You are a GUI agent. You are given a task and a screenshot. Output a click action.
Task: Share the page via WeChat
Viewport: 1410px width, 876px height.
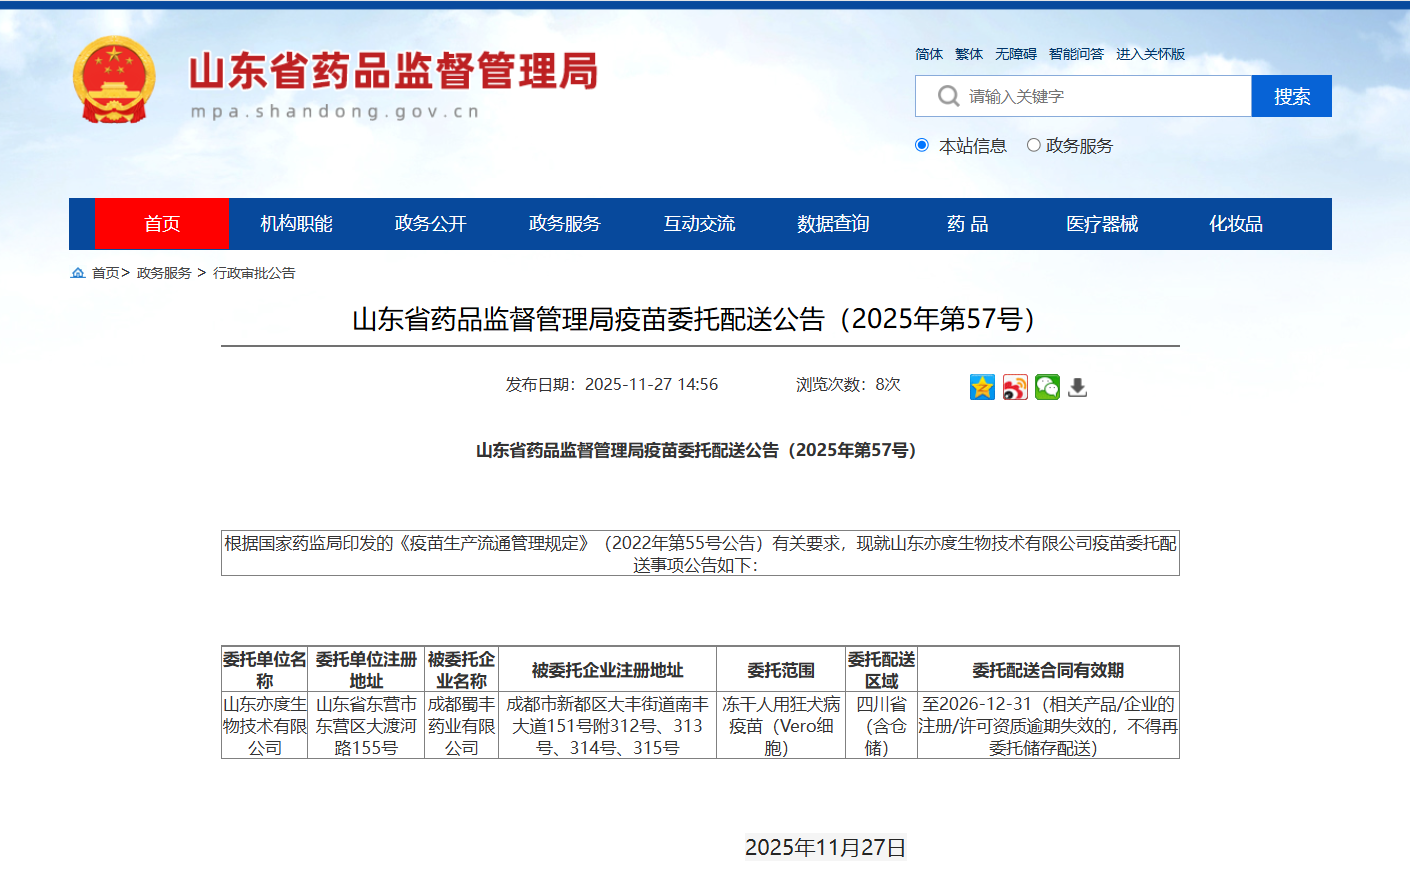click(1046, 387)
